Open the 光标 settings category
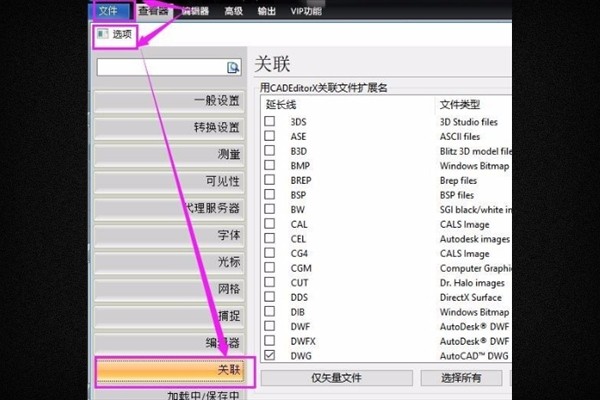Viewport: 600px width, 400px height. coord(169,262)
